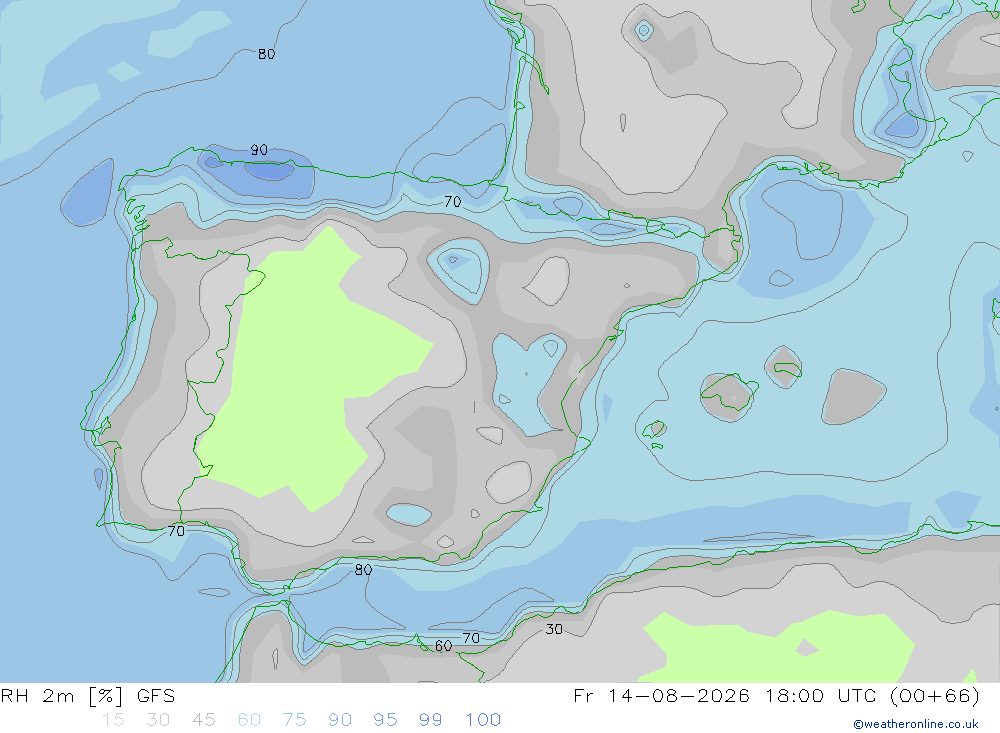Screen dimensions: 1000x733
Task: Click the contour label 70 next to the 60 label
Action: pyautogui.click(x=471, y=638)
